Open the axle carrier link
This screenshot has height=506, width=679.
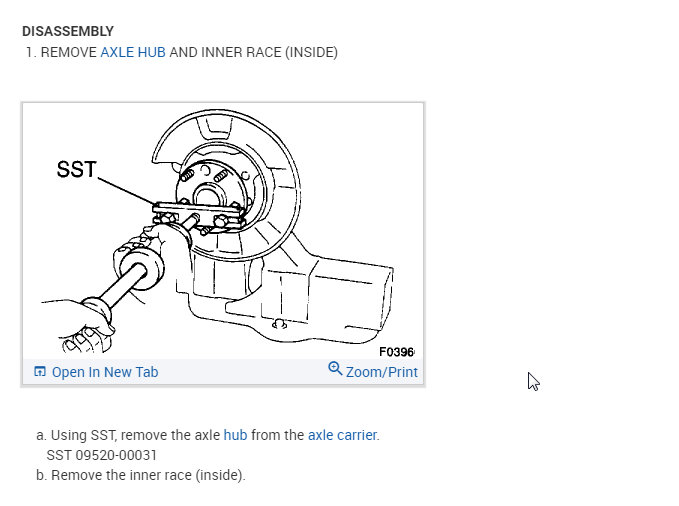pos(342,435)
